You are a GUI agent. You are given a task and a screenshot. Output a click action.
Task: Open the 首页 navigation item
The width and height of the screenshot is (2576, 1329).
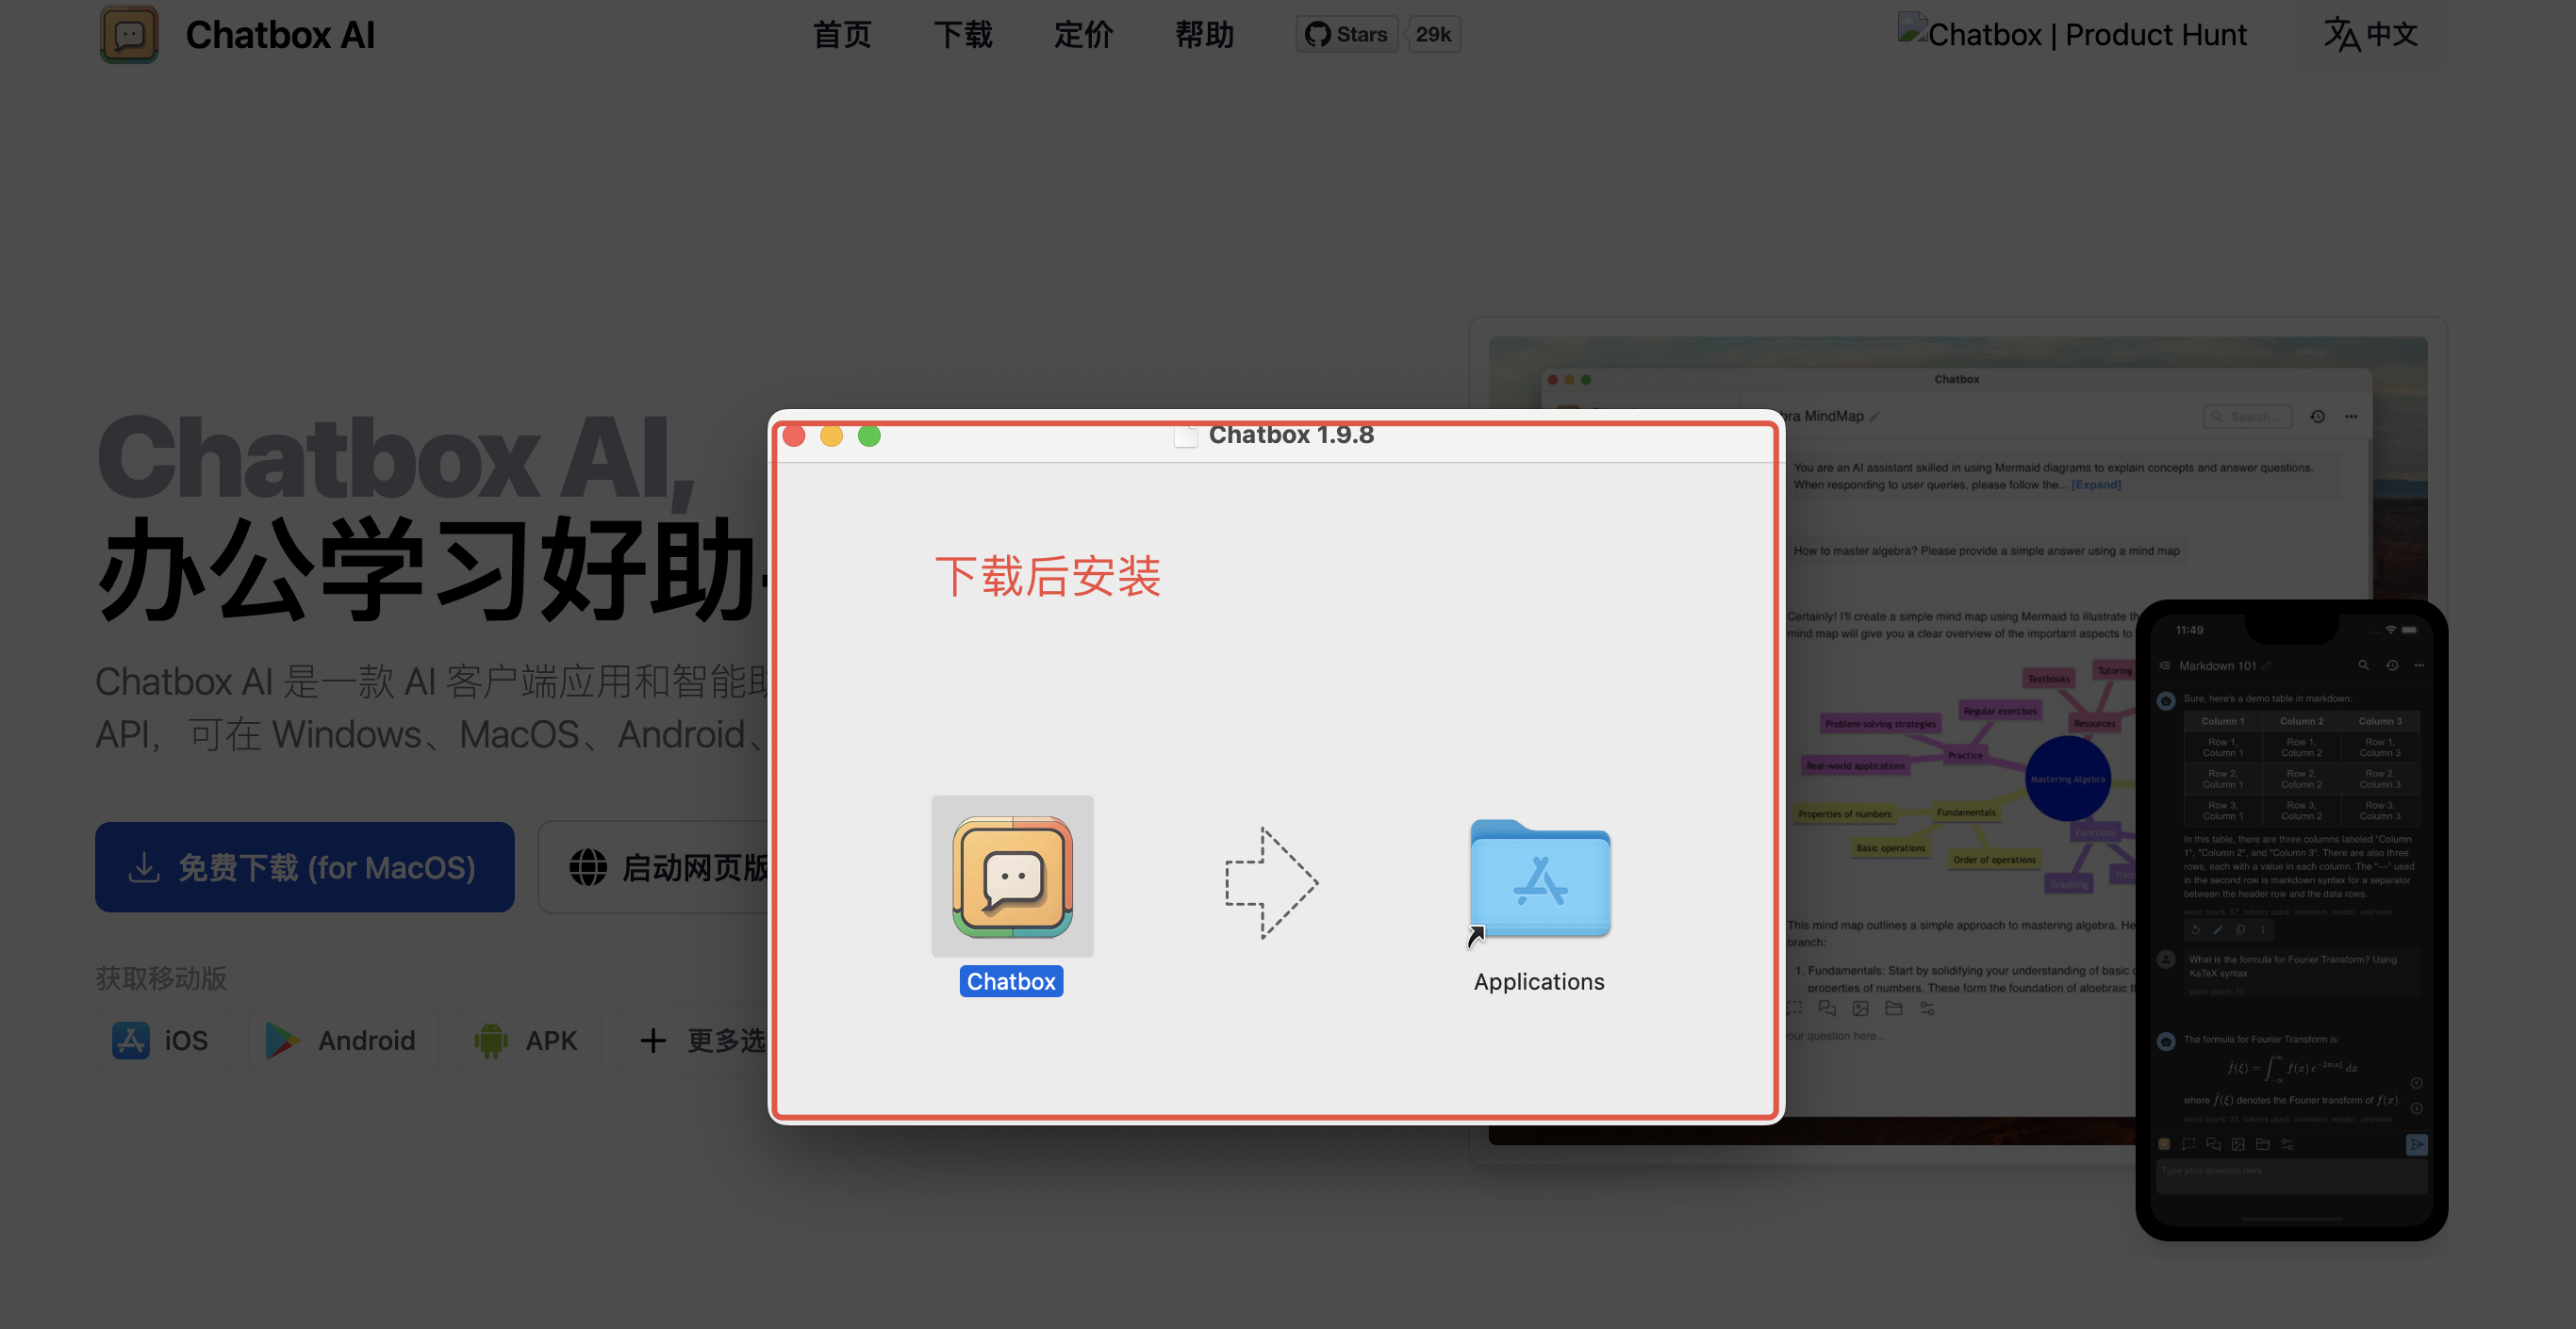click(x=842, y=35)
